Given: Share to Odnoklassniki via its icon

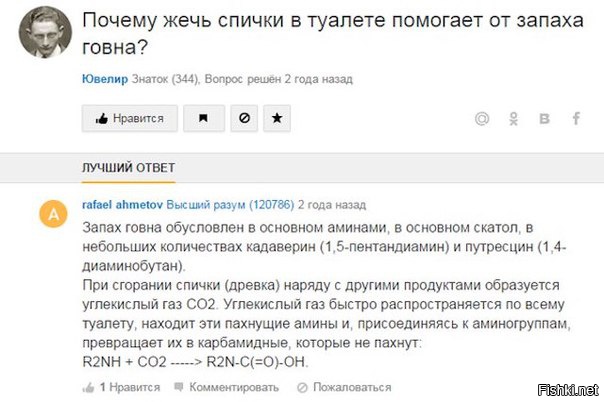Looking at the screenshot, I should (x=514, y=119).
